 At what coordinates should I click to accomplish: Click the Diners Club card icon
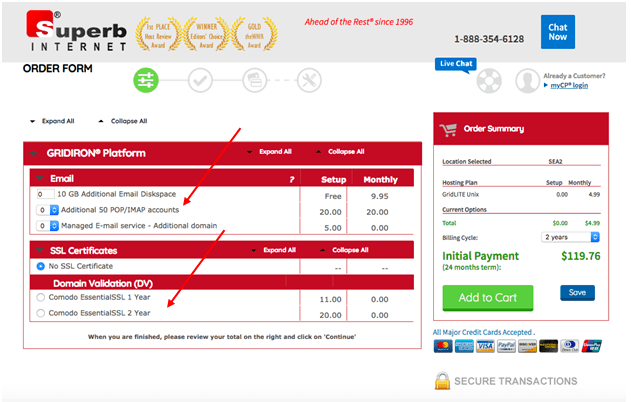(x=569, y=346)
